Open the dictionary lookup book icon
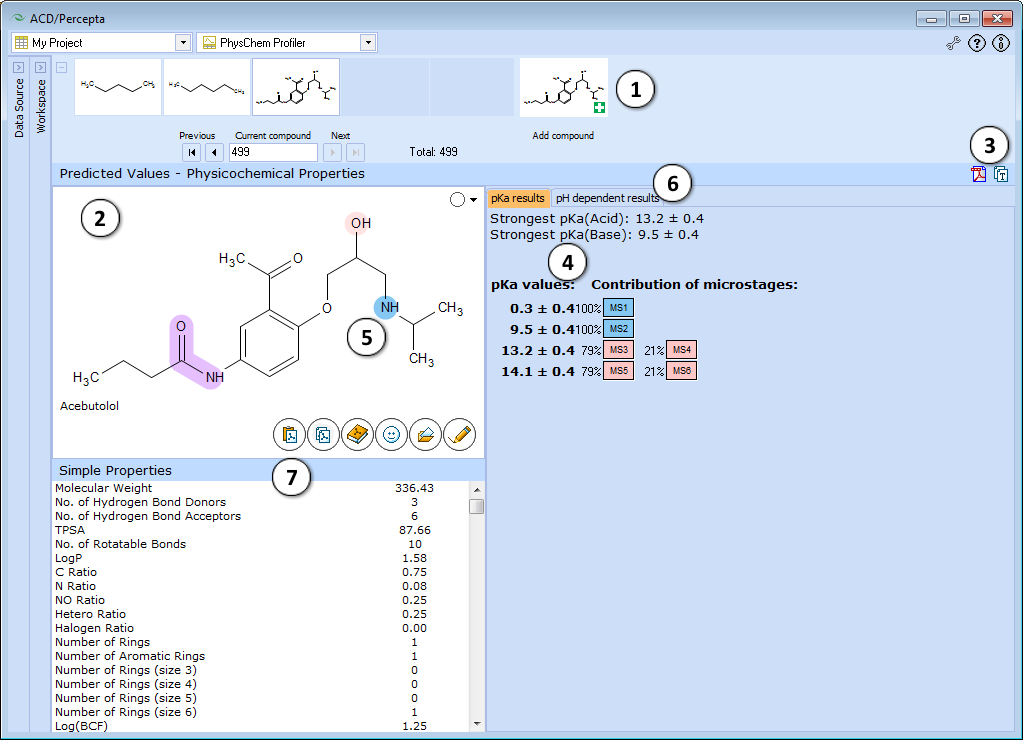Image resolution: width=1023 pixels, height=740 pixels. 358,435
